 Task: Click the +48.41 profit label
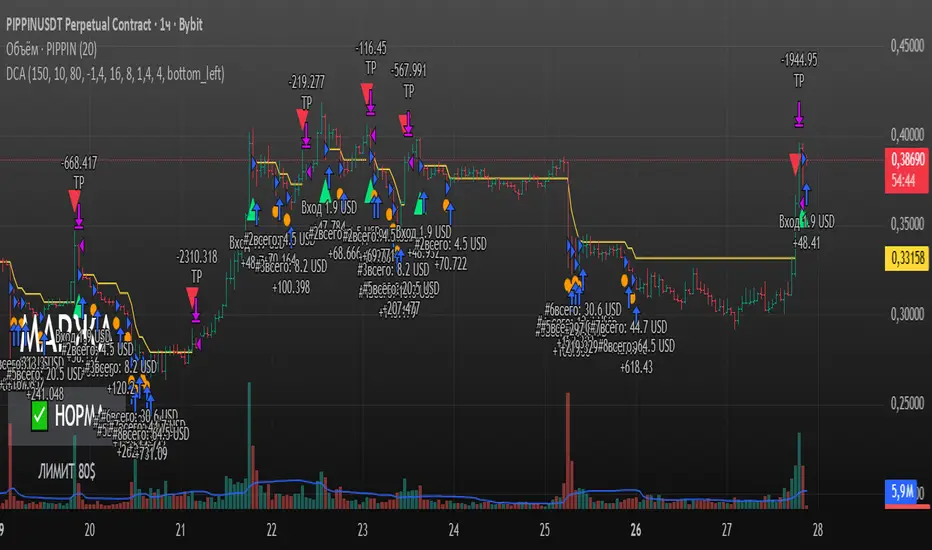click(x=807, y=243)
